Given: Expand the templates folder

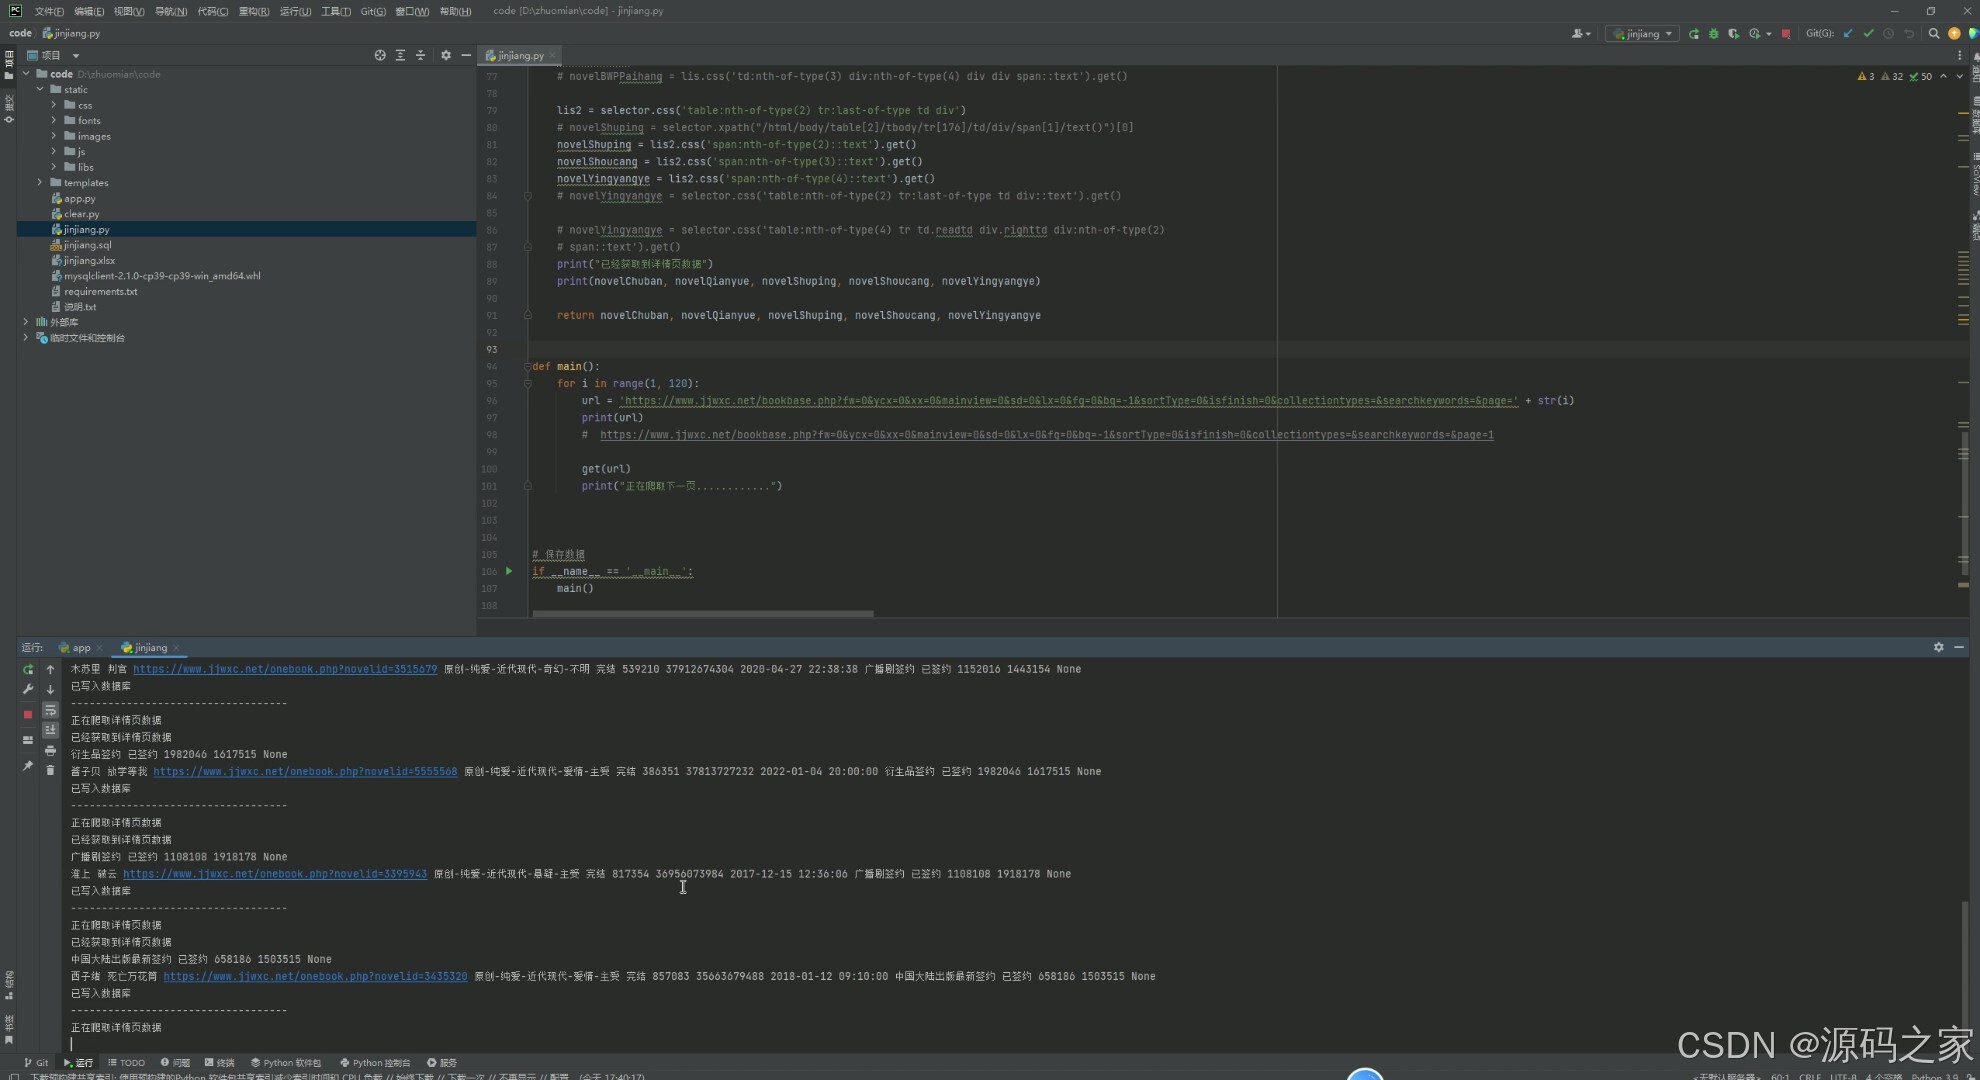Looking at the screenshot, I should tap(40, 183).
